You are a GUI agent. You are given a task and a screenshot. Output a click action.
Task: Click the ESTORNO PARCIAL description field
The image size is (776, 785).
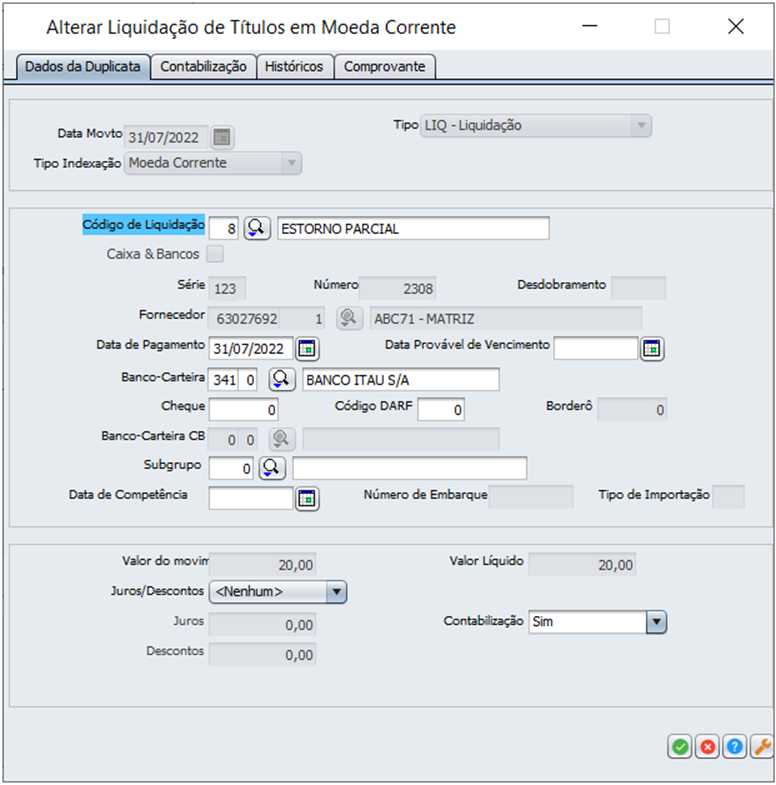click(x=414, y=228)
